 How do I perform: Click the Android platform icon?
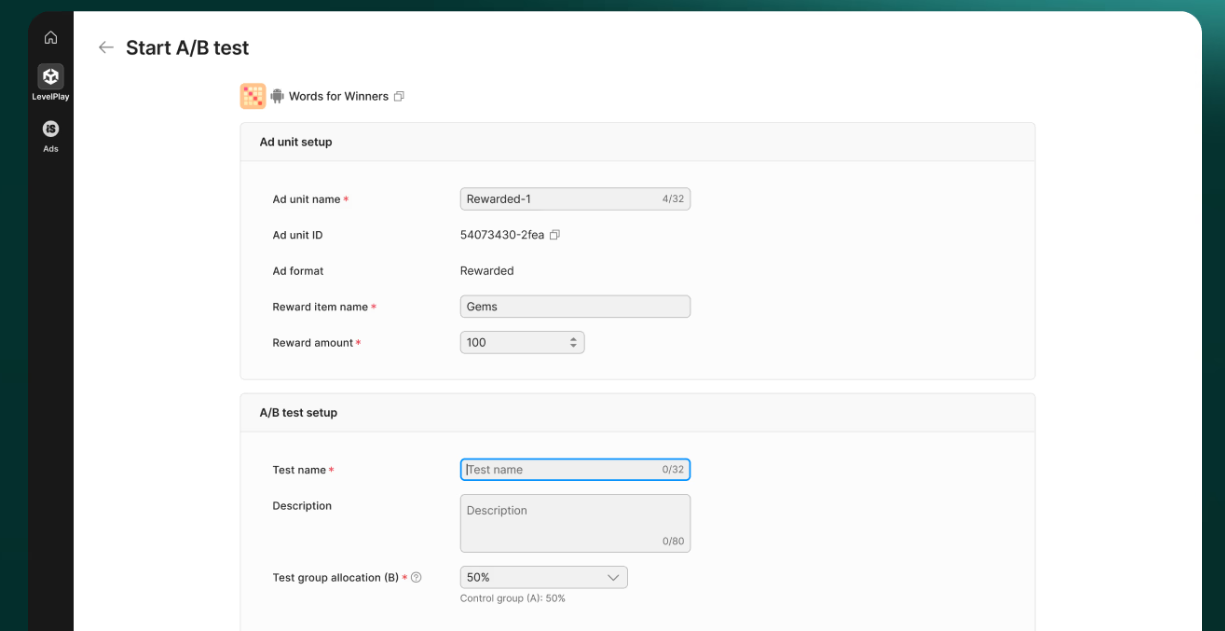[277, 97]
